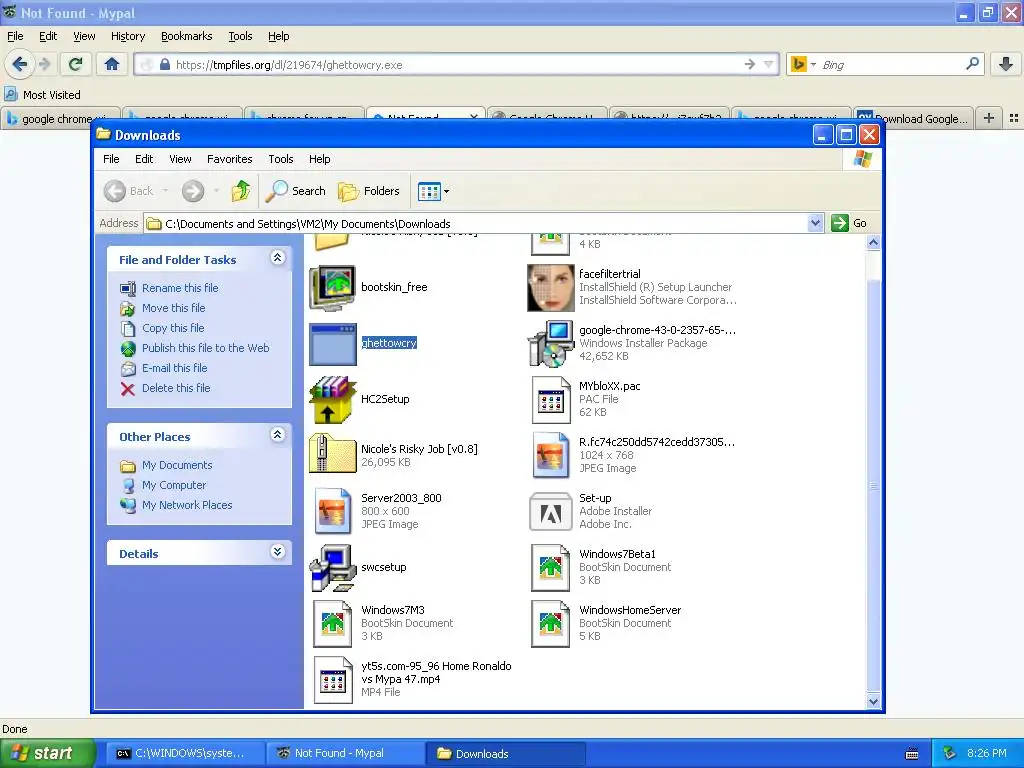The height and width of the screenshot is (768, 1024).
Task: Select the yt5s.com Ronaldo MP4 file icon
Action: coord(332,679)
